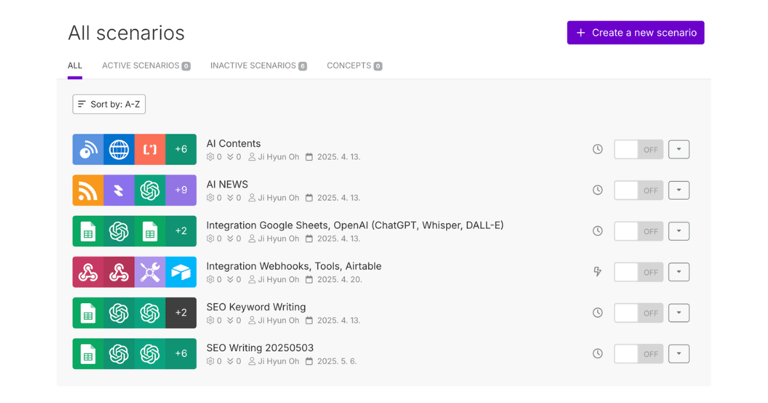Click the RSS icon in AI NEWS row

88,190
